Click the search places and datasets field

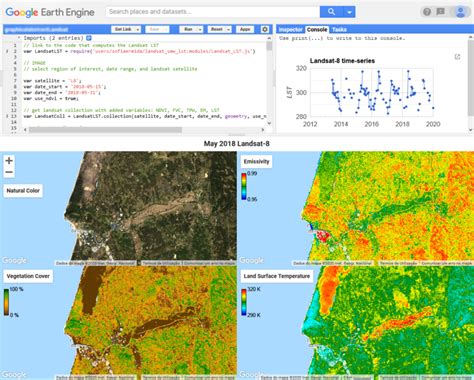pyautogui.click(x=213, y=12)
